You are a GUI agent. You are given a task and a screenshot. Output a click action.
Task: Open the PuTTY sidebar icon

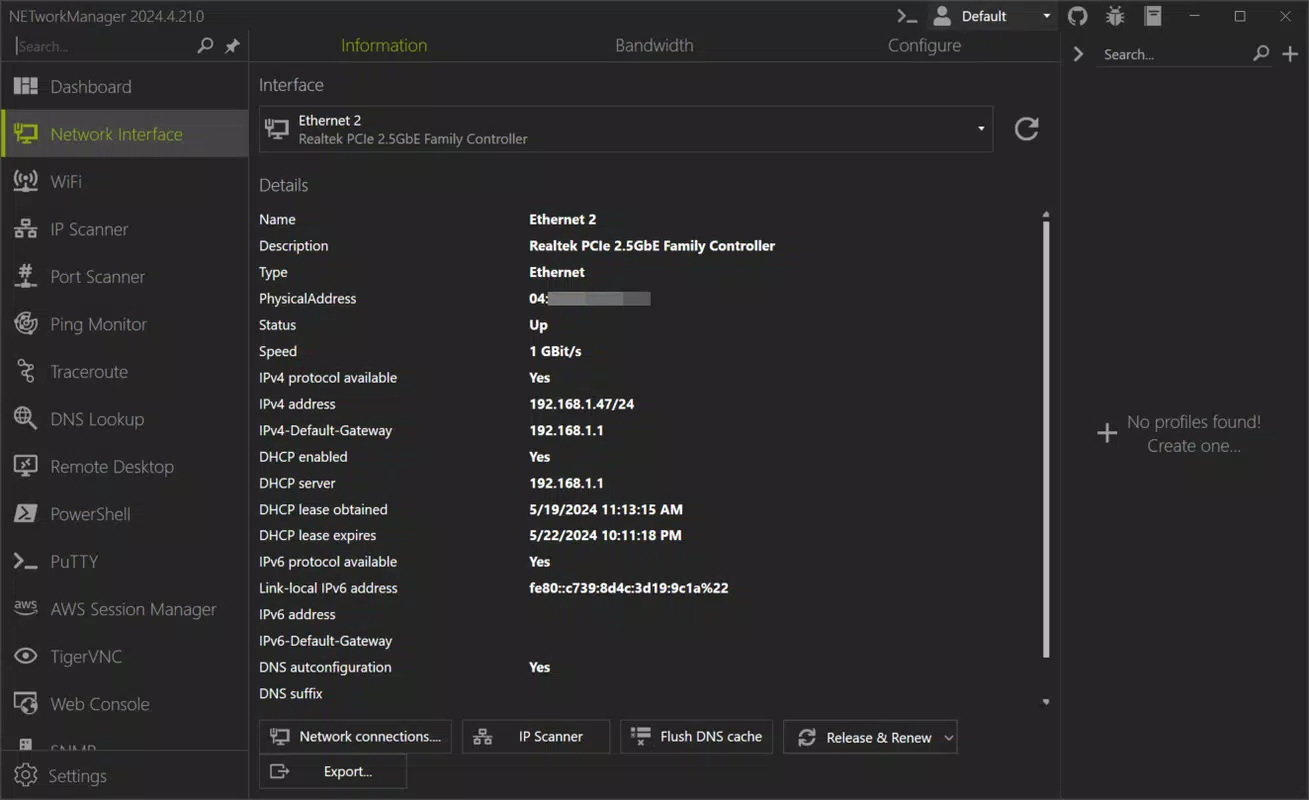(x=25, y=562)
